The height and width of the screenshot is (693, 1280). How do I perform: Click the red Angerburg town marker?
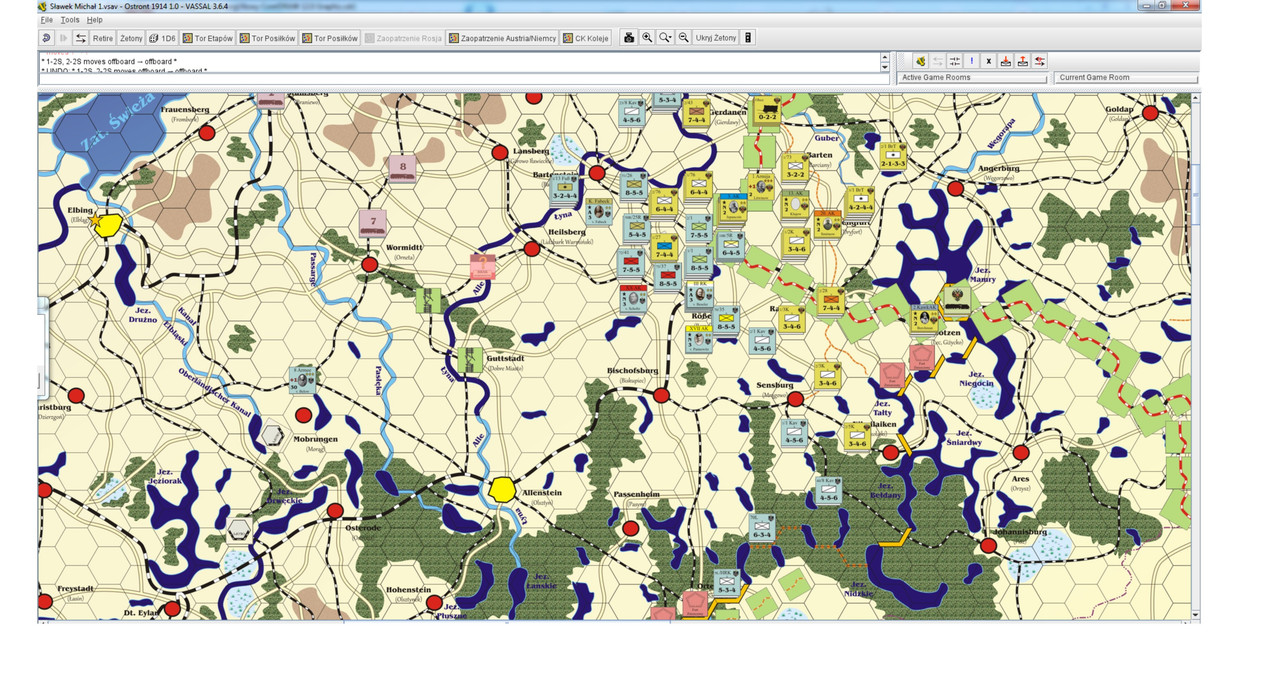coord(955,187)
